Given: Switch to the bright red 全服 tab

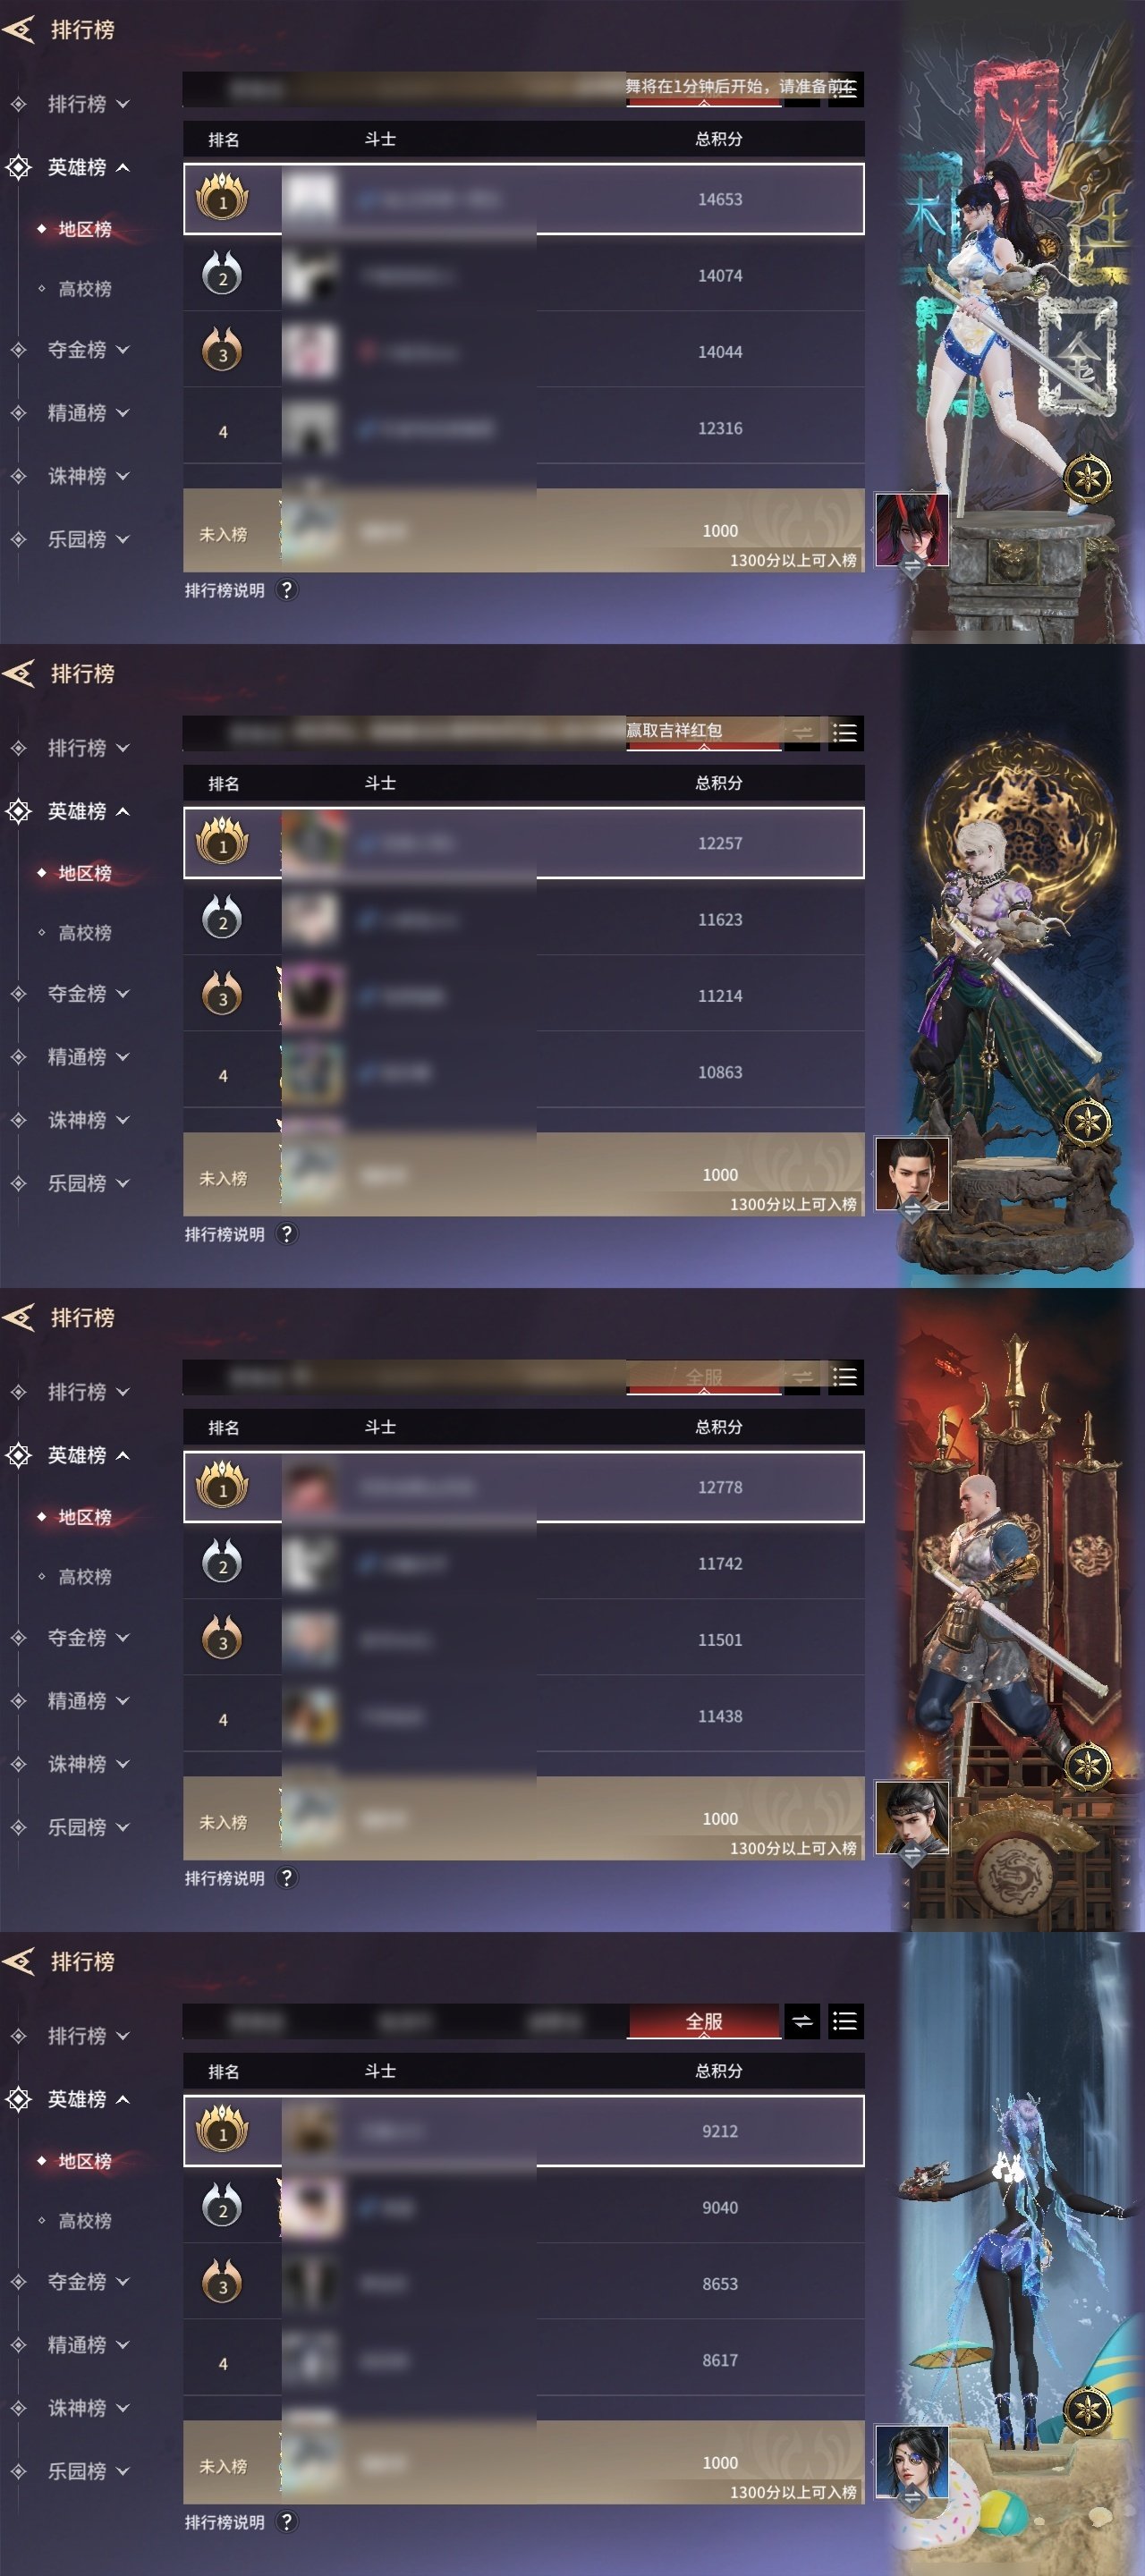Looking at the screenshot, I should coord(703,2022).
